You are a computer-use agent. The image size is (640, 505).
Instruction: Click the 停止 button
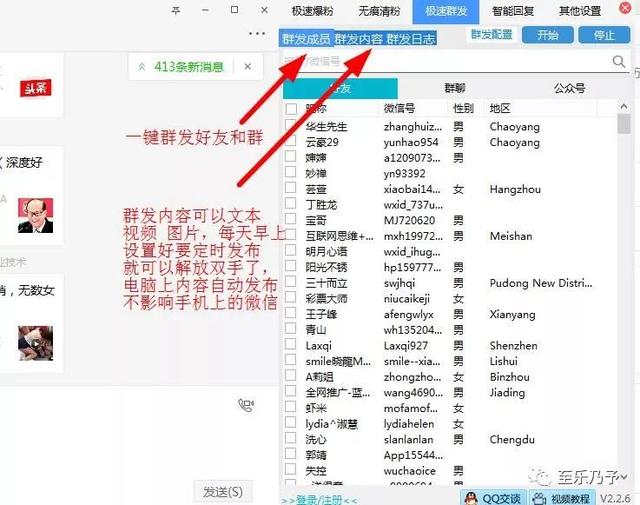pos(604,35)
